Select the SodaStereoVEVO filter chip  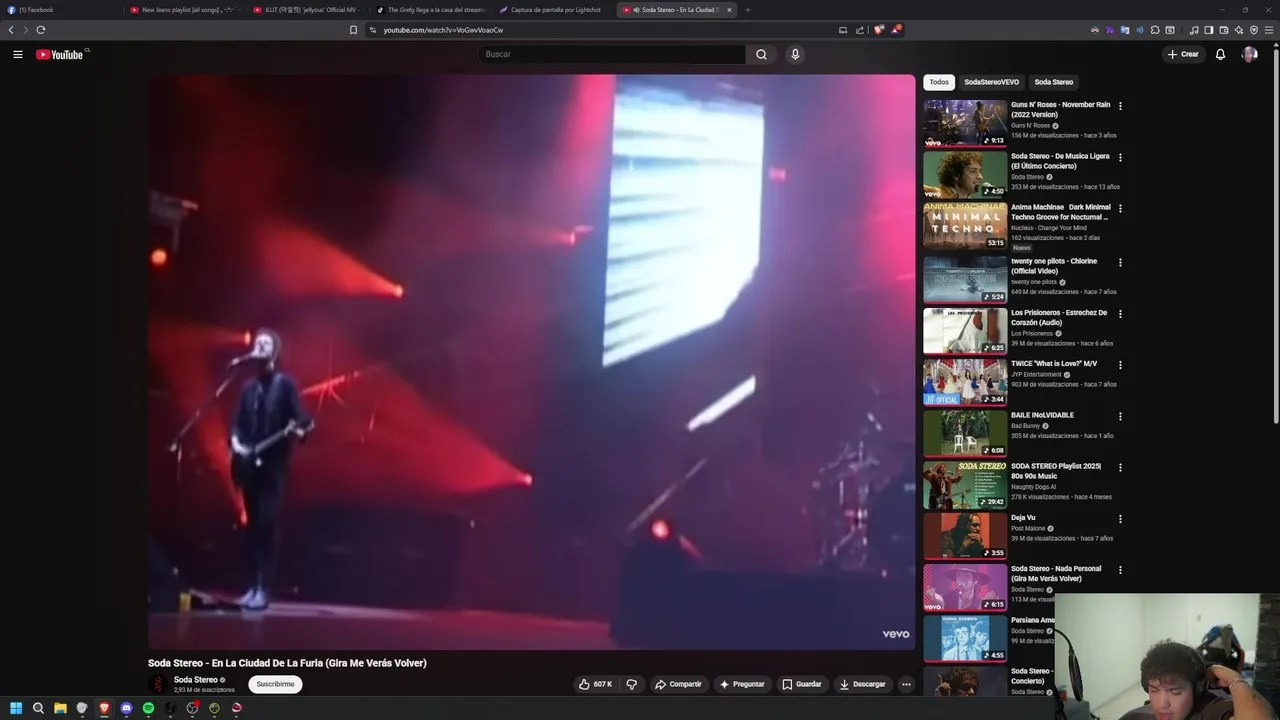coord(991,82)
